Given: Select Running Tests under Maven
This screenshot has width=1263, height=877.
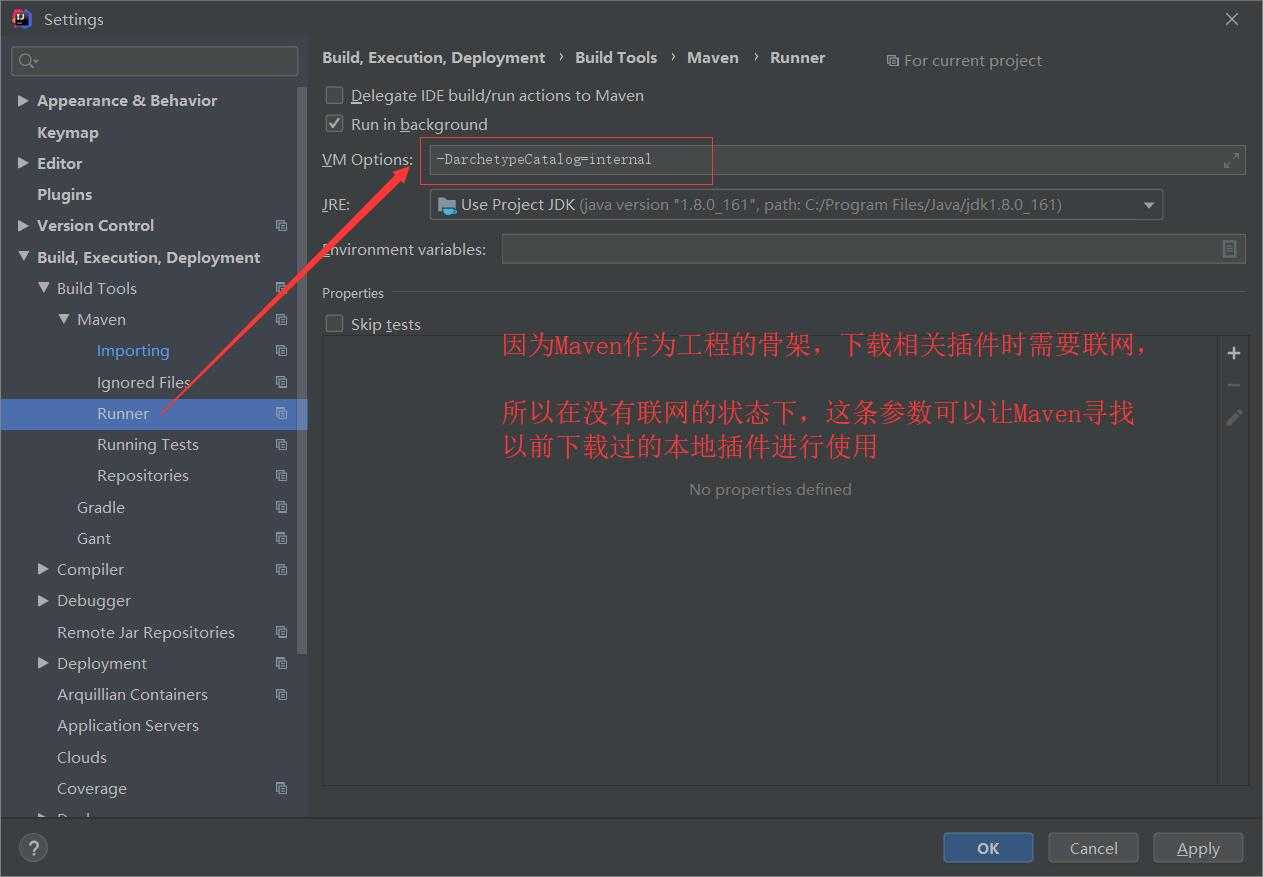Looking at the screenshot, I should pos(148,444).
